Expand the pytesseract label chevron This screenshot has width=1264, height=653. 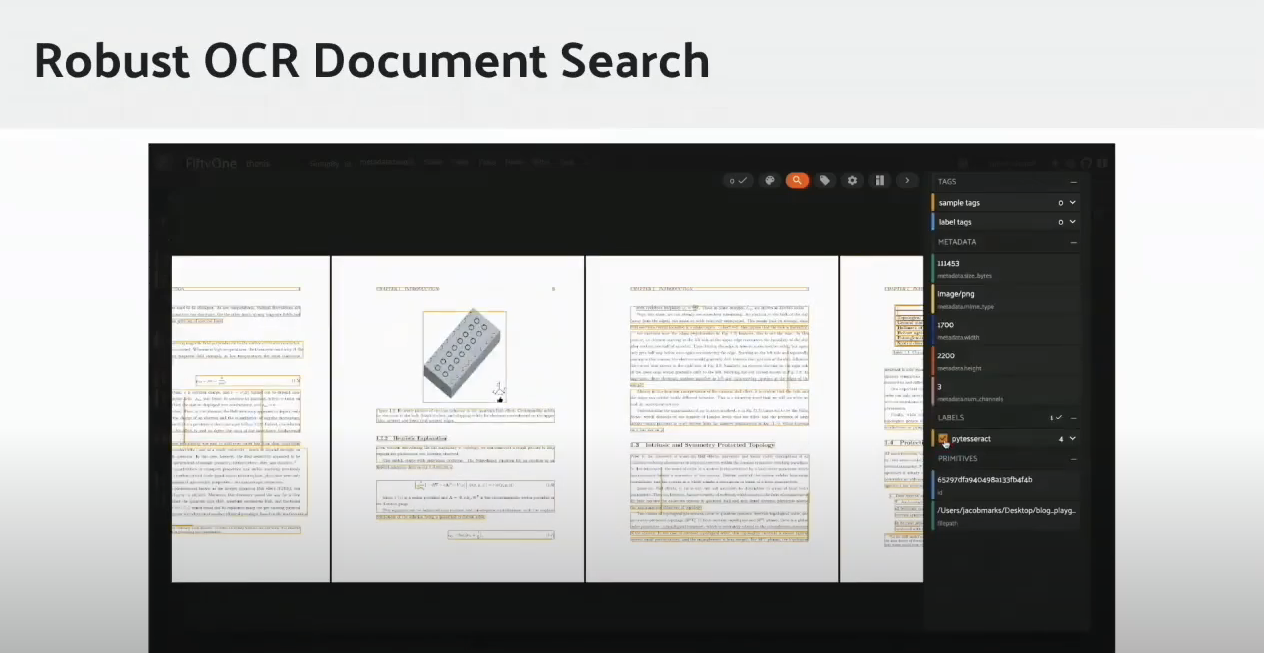tap(1073, 438)
